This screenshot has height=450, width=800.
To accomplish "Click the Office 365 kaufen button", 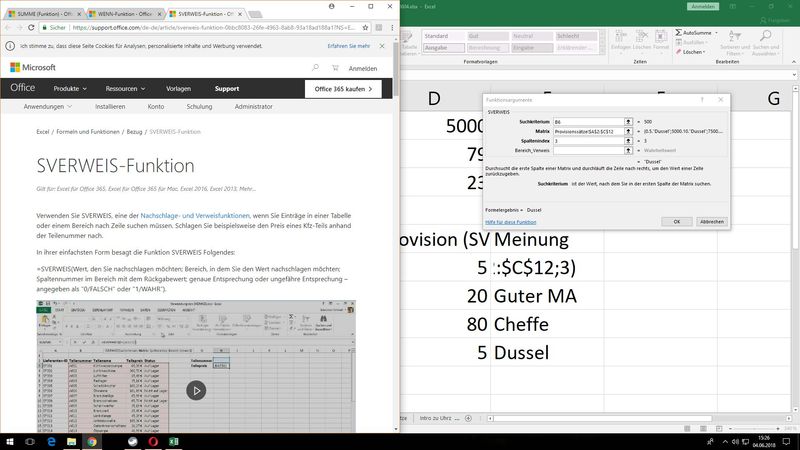I will tap(343, 89).
